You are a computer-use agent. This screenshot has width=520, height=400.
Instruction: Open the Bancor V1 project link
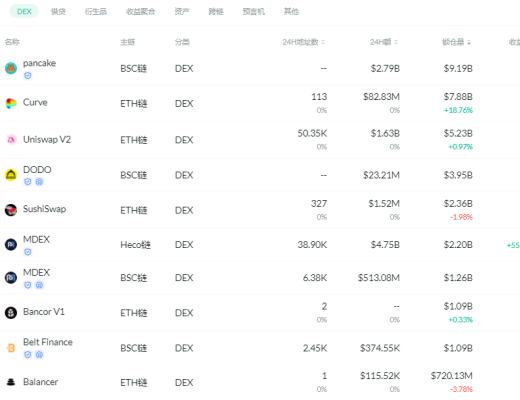coord(44,312)
